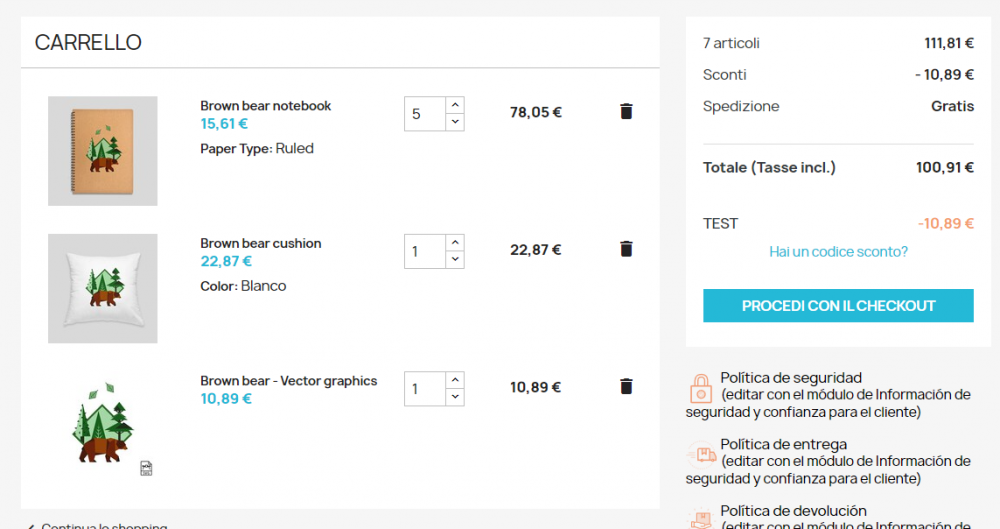The image size is (1000, 529).
Task: Decrease Brown bear cushion quantity
Action: pyautogui.click(x=455, y=259)
